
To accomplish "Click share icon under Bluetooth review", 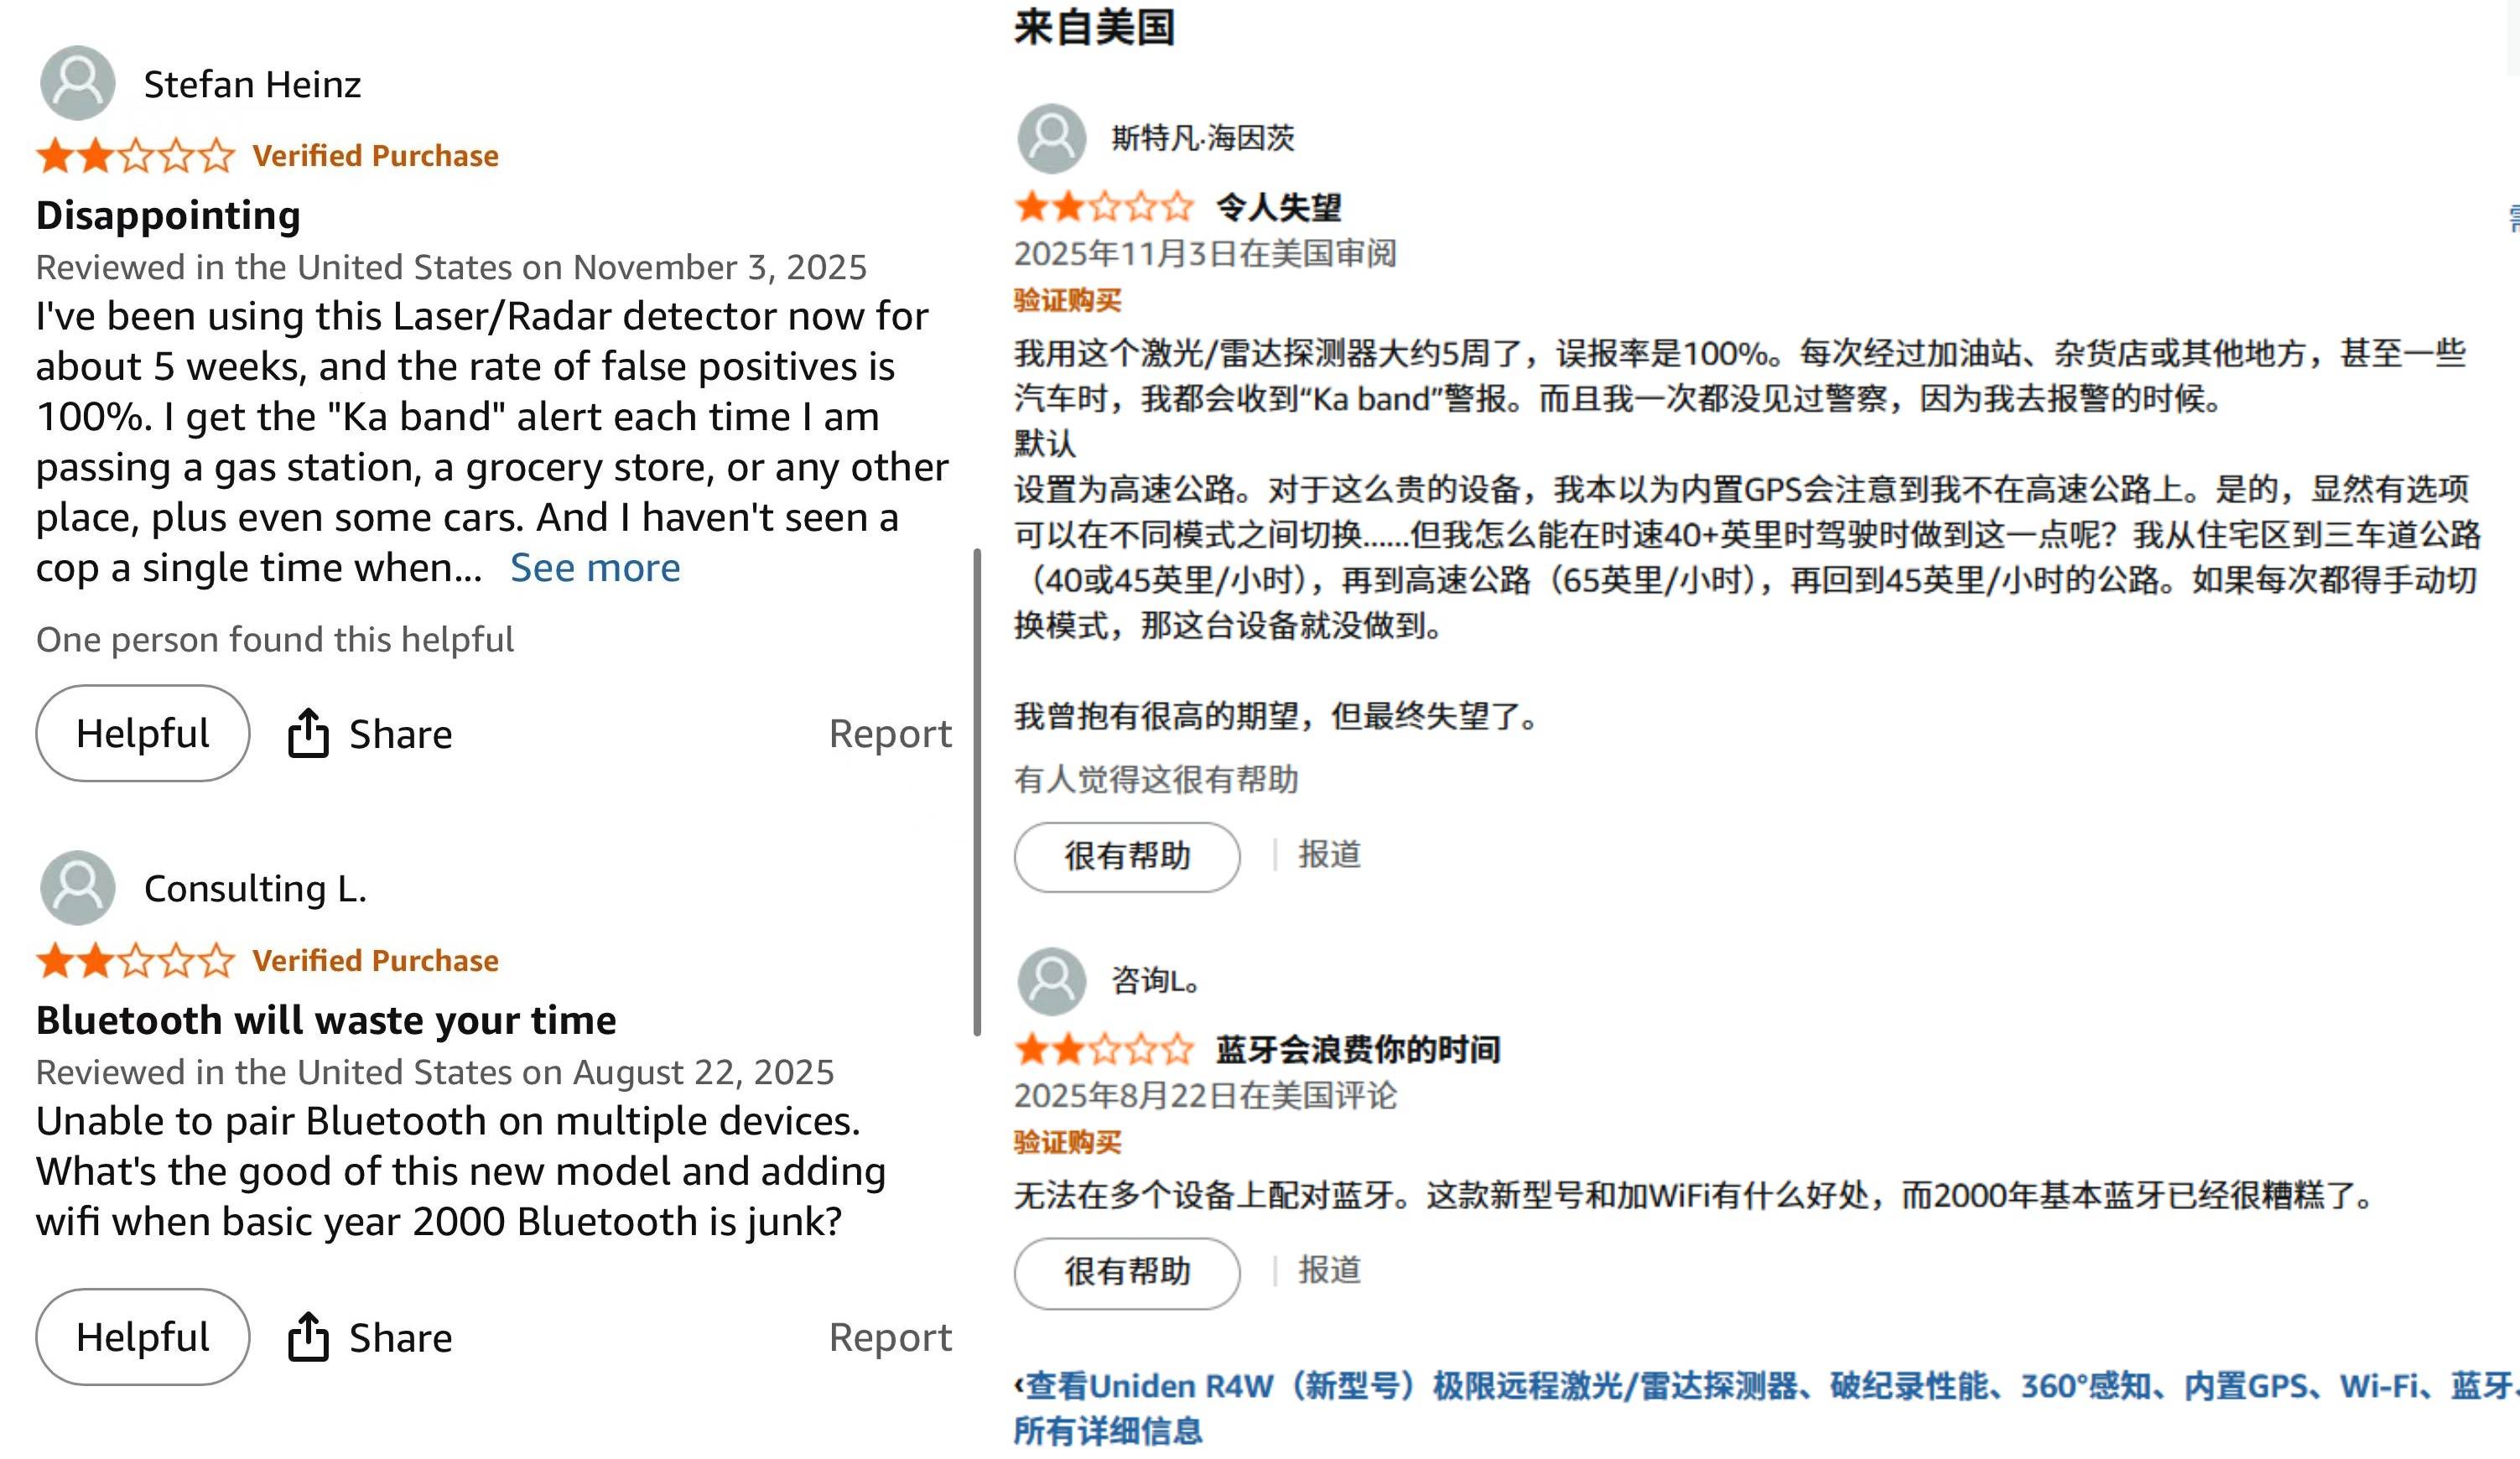I will pyautogui.click(x=308, y=1337).
